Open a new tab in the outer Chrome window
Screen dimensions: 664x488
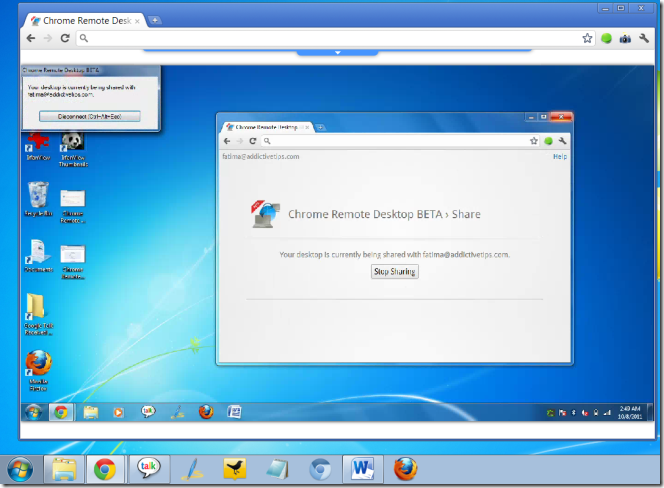pos(155,20)
